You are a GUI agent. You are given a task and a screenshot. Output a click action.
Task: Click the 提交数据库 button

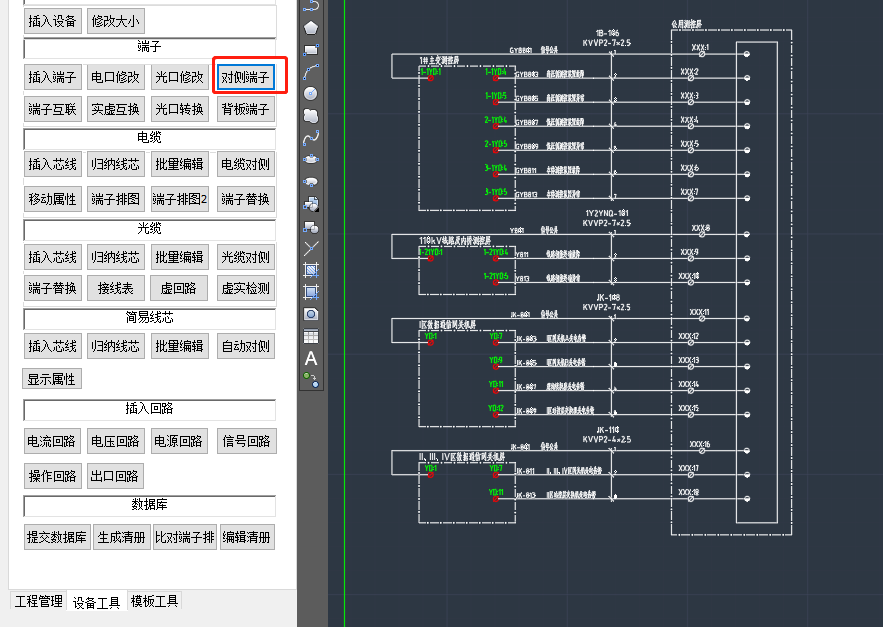tap(57, 537)
